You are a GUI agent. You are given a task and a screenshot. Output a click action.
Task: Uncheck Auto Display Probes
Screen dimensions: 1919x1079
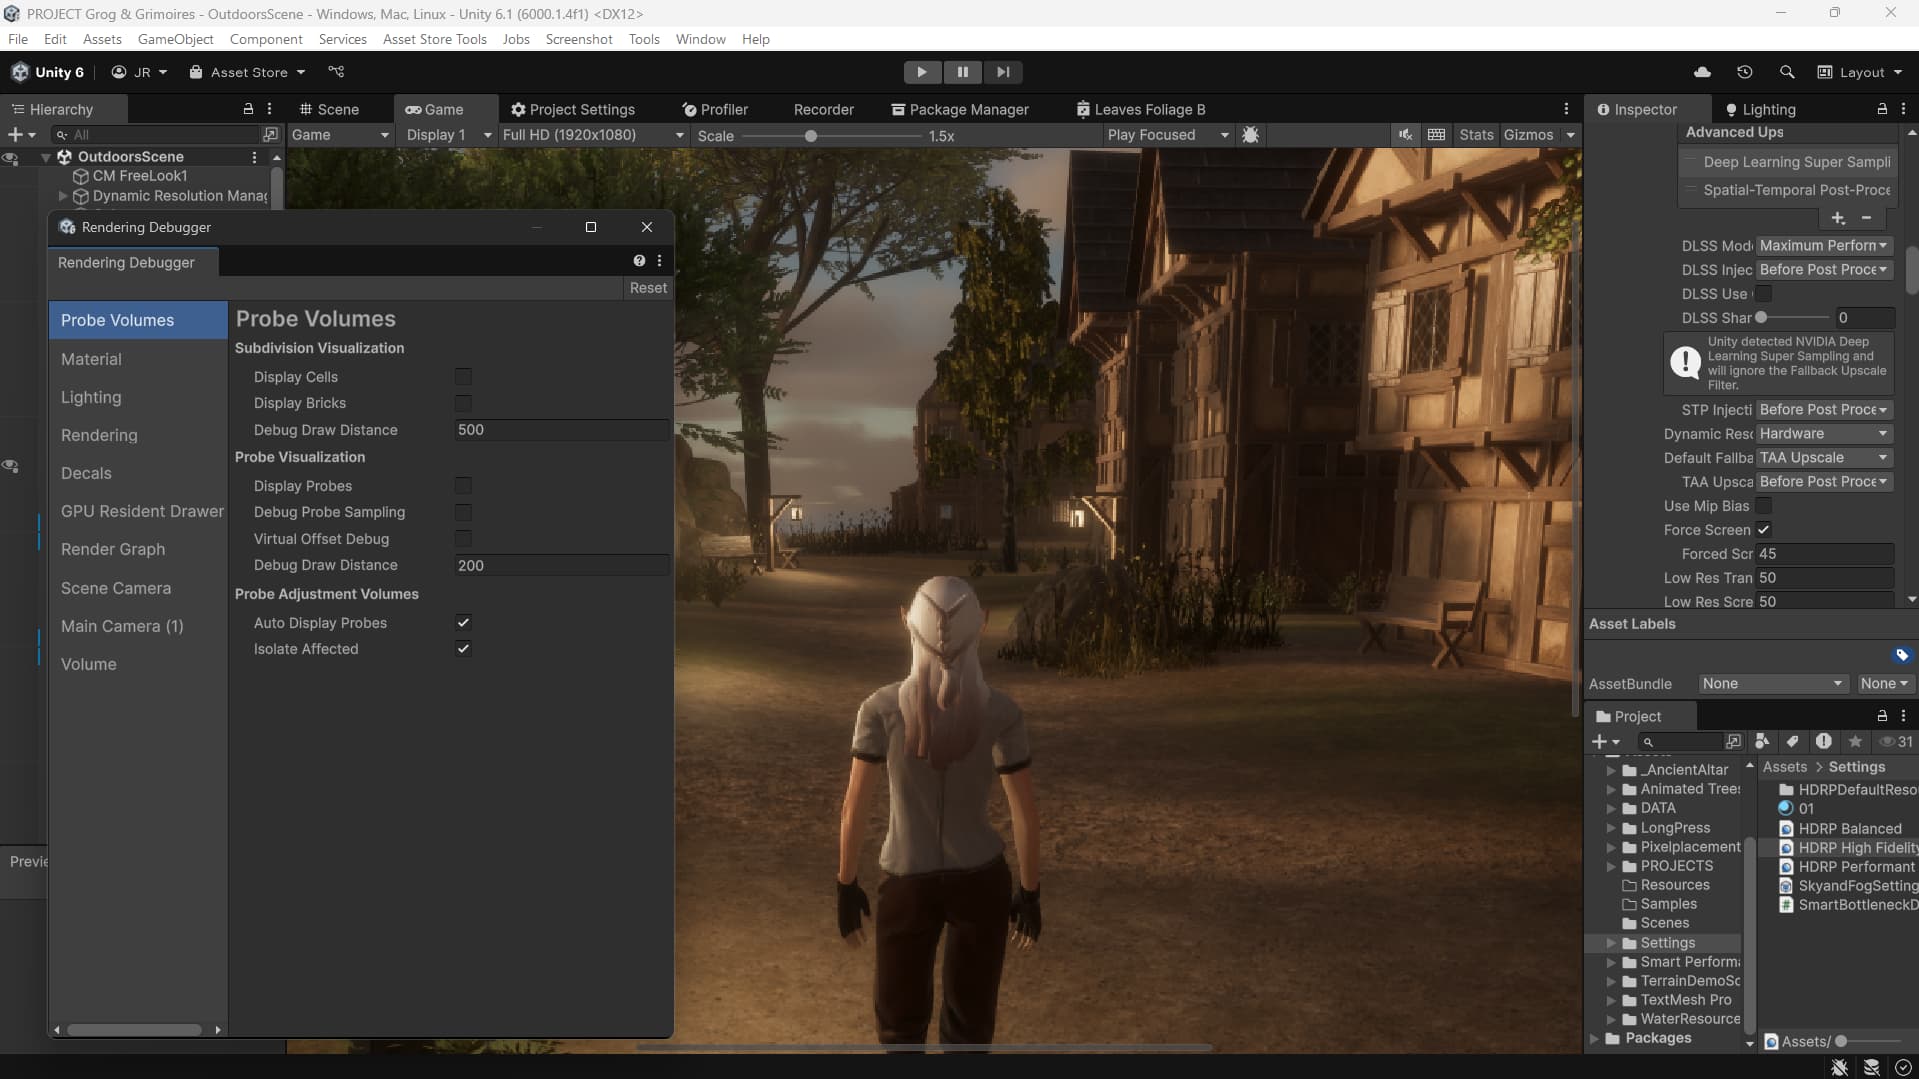pos(463,621)
